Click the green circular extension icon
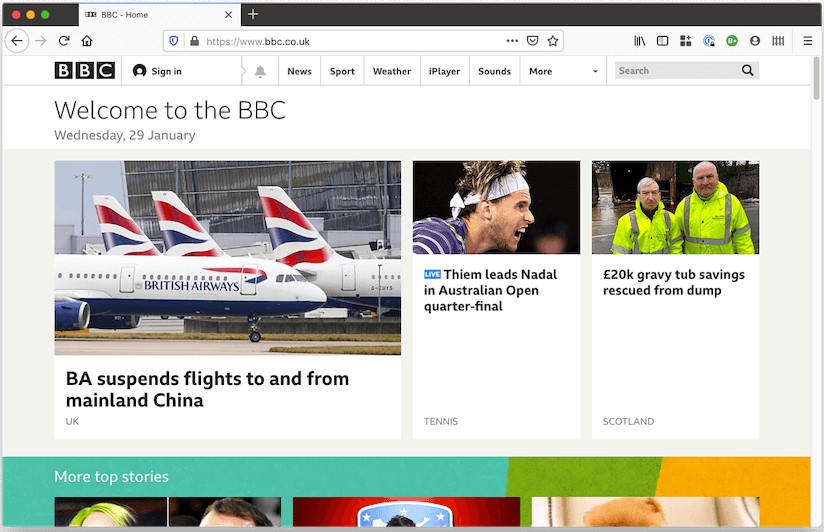The image size is (824, 532). pos(732,40)
